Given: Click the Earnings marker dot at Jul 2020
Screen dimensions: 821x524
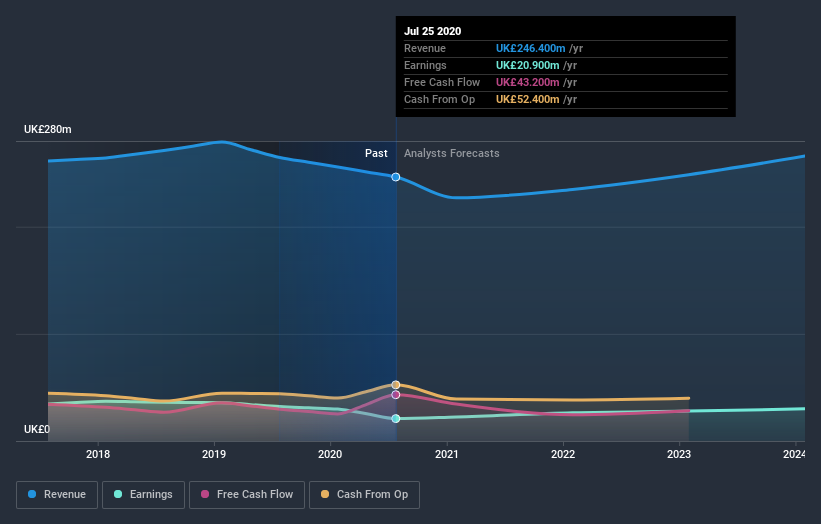Looking at the screenshot, I should [x=396, y=418].
